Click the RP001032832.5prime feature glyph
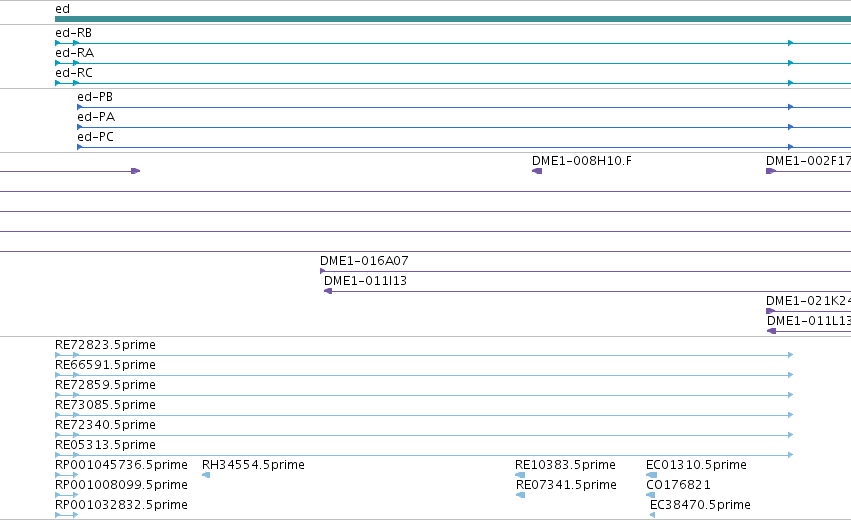The image size is (851, 520). tap(67, 515)
